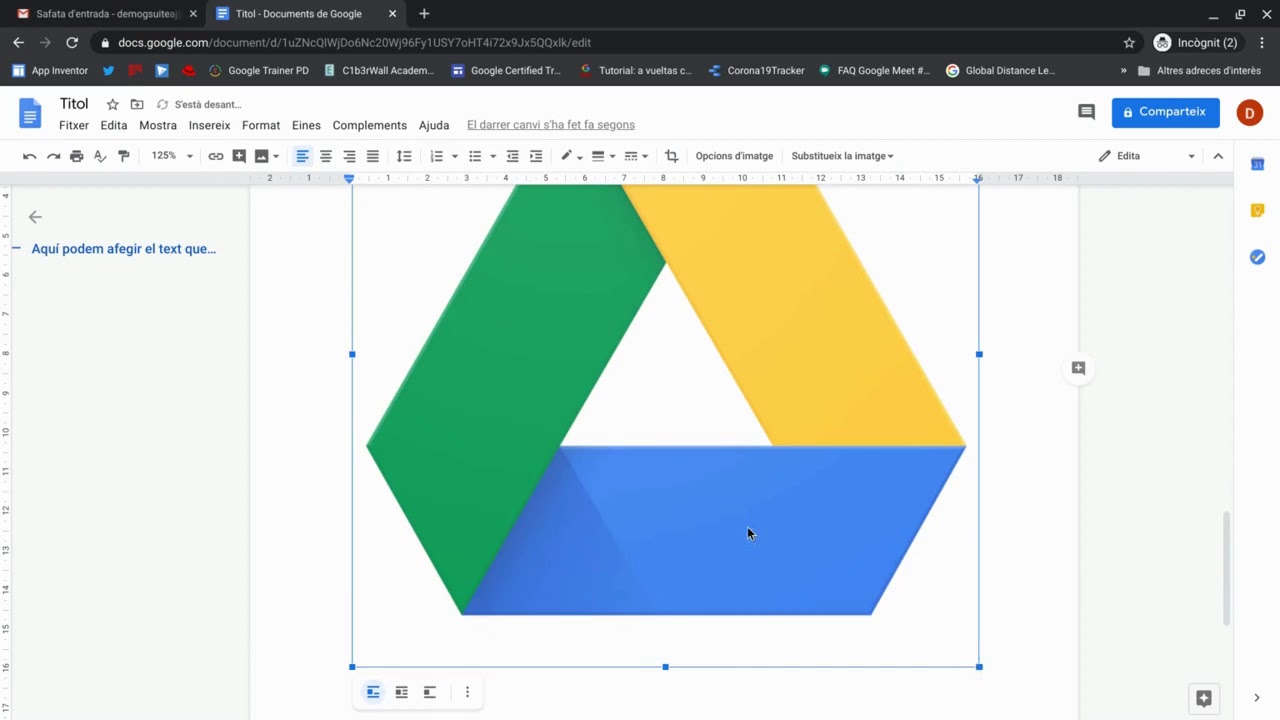Open the Fitxer menu
The width and height of the screenshot is (1280, 720).
click(x=74, y=125)
